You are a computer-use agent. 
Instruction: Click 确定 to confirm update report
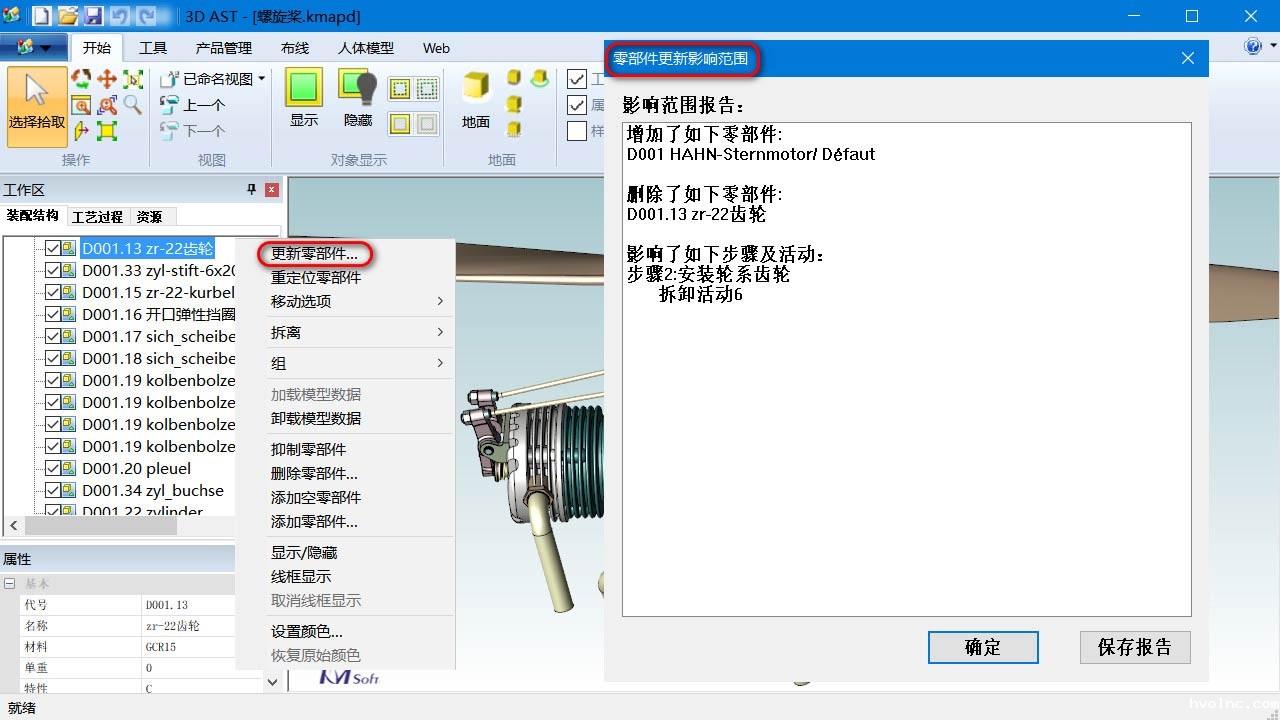coord(983,647)
